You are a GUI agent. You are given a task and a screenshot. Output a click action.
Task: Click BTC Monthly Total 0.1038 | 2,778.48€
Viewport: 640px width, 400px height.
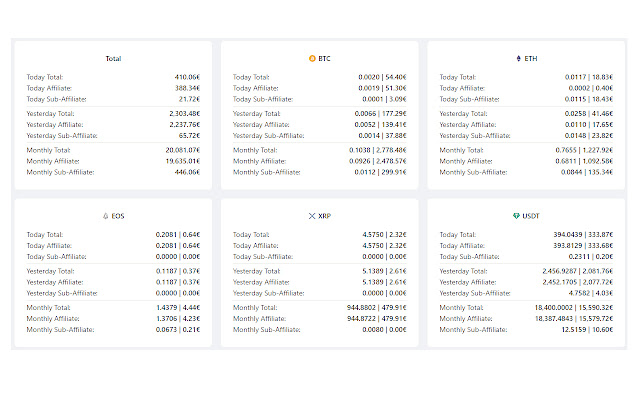(378, 150)
